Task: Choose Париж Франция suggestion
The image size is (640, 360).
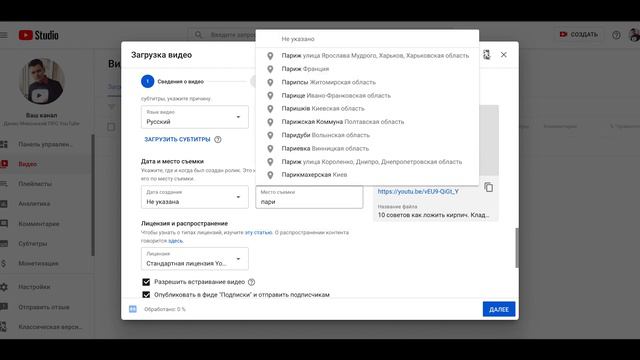Action: pos(367,69)
